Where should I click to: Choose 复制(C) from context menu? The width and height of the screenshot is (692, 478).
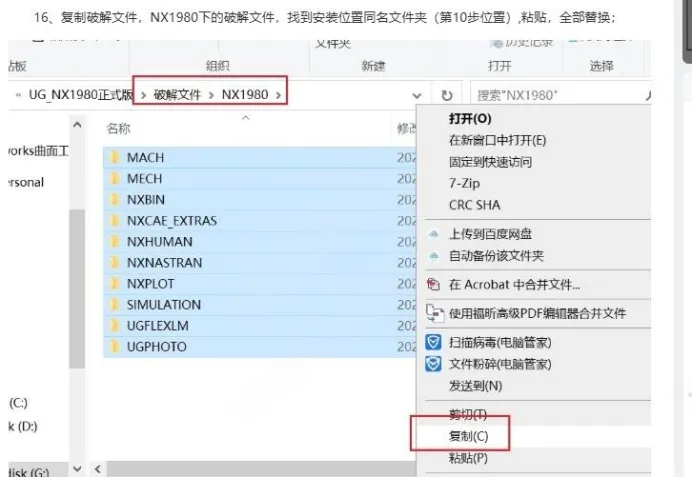(468, 436)
